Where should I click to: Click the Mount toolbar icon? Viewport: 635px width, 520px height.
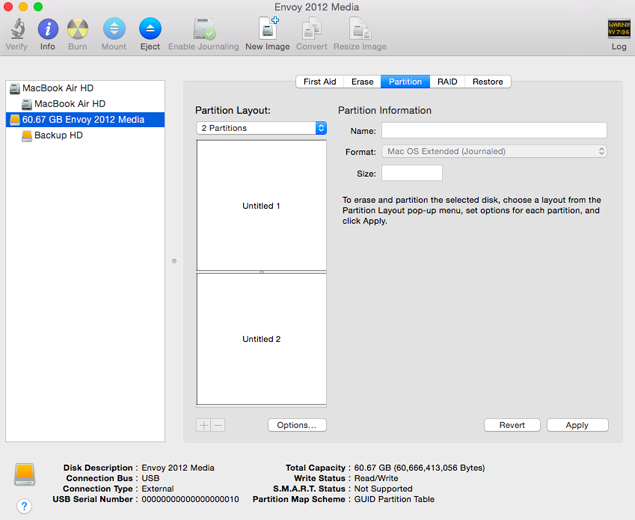coord(114,29)
